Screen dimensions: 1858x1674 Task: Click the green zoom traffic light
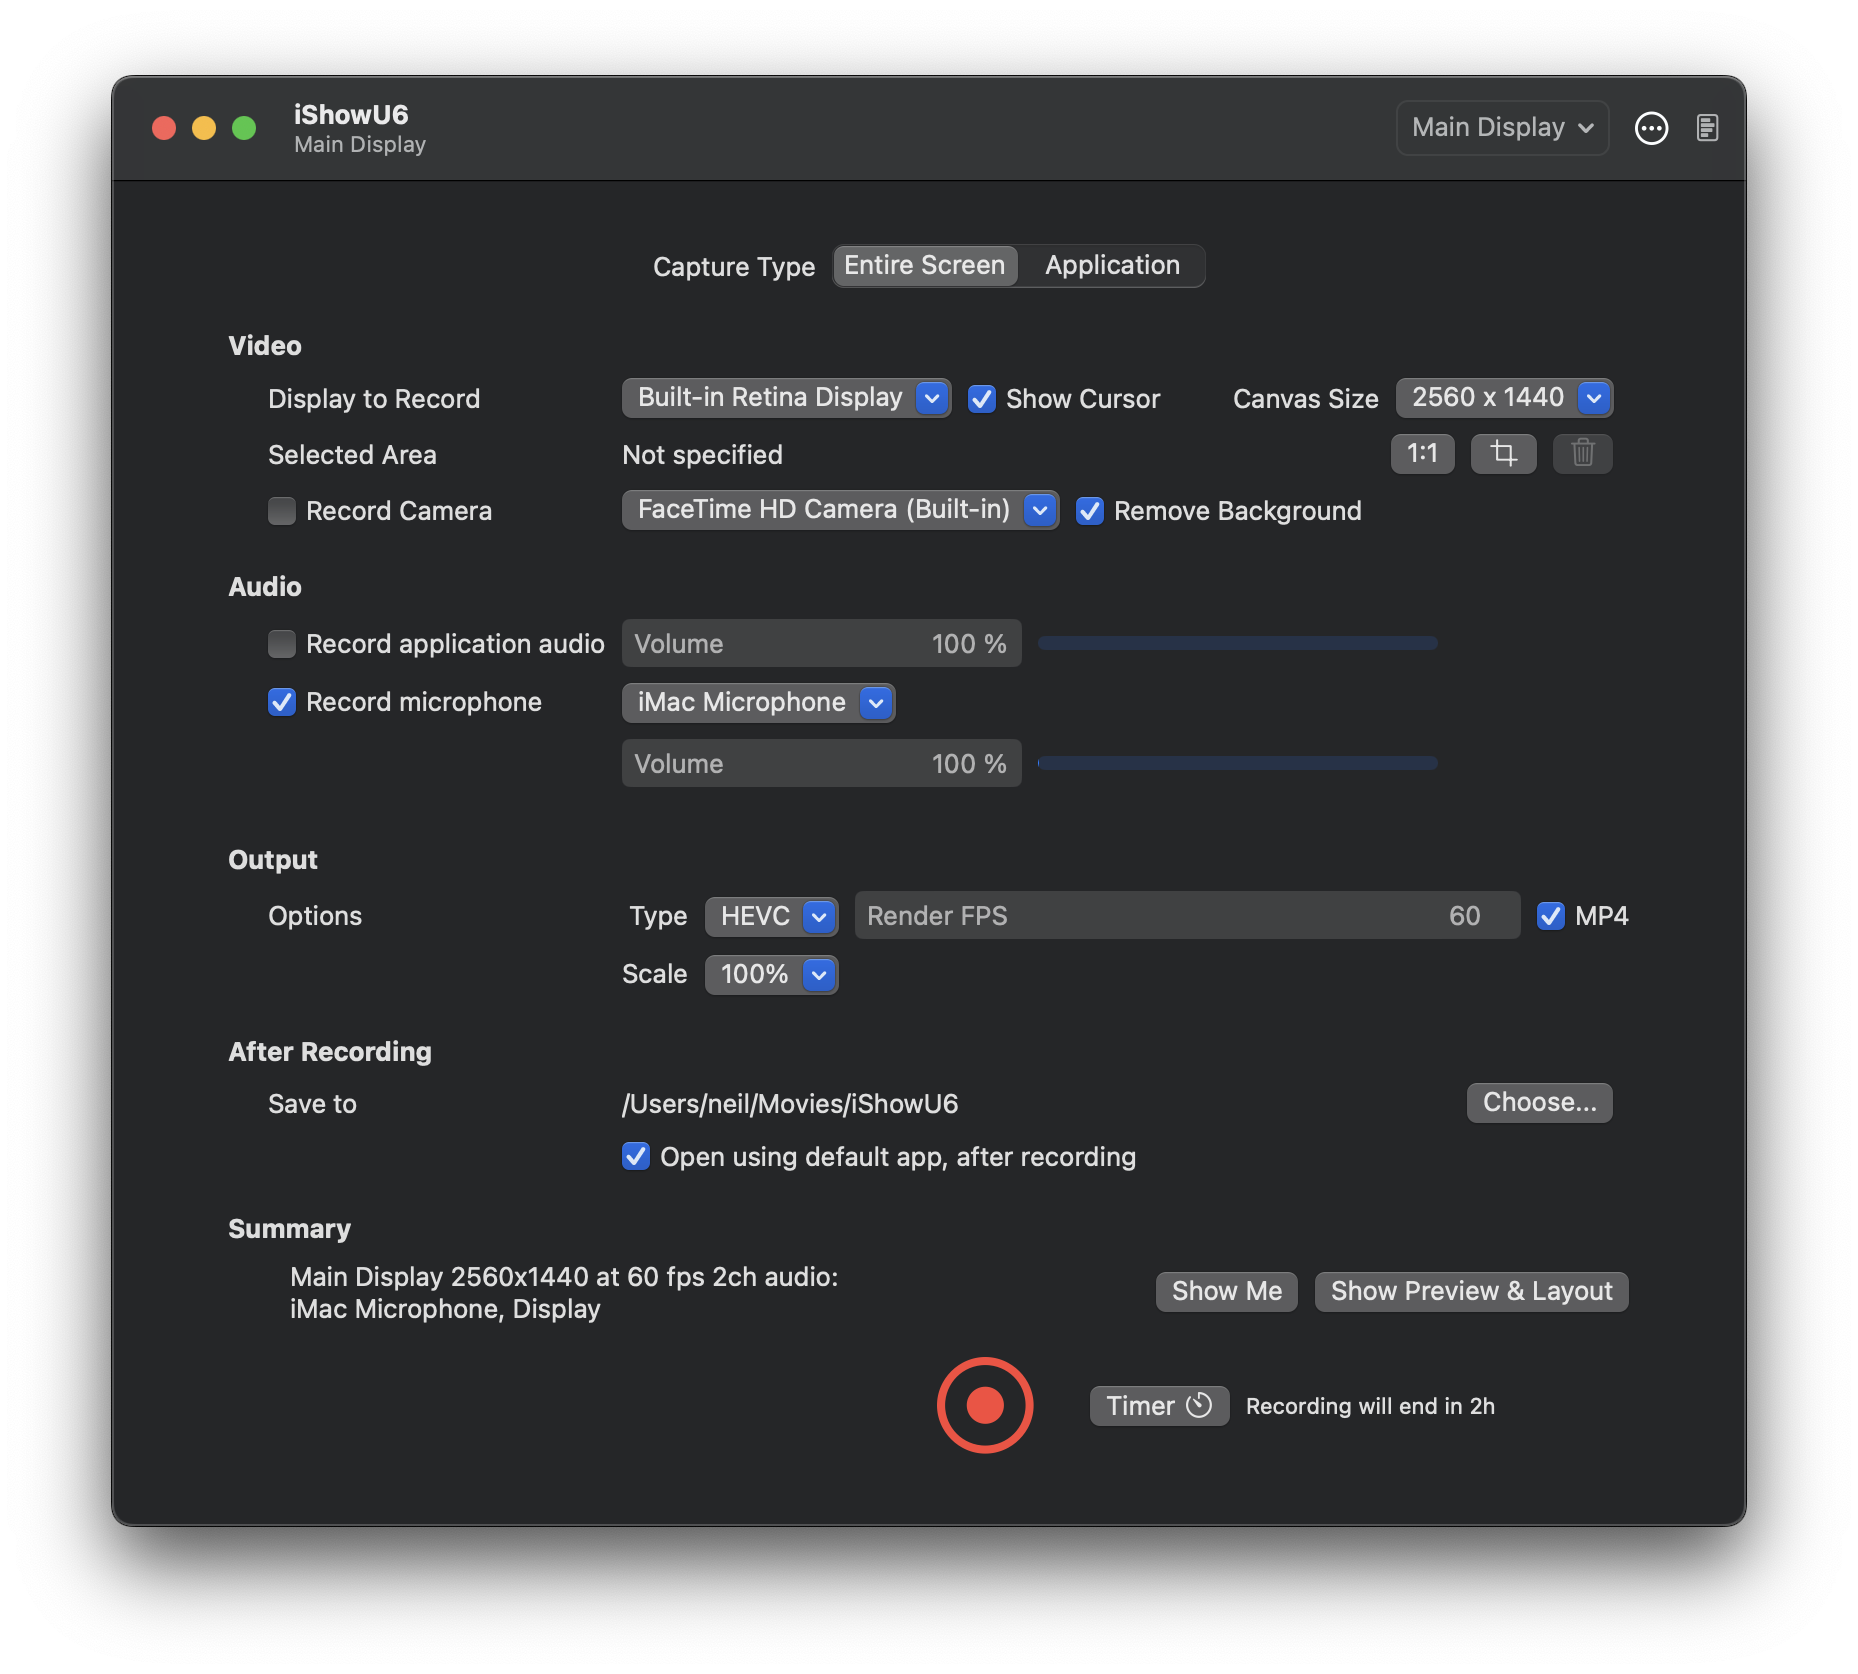(x=243, y=127)
